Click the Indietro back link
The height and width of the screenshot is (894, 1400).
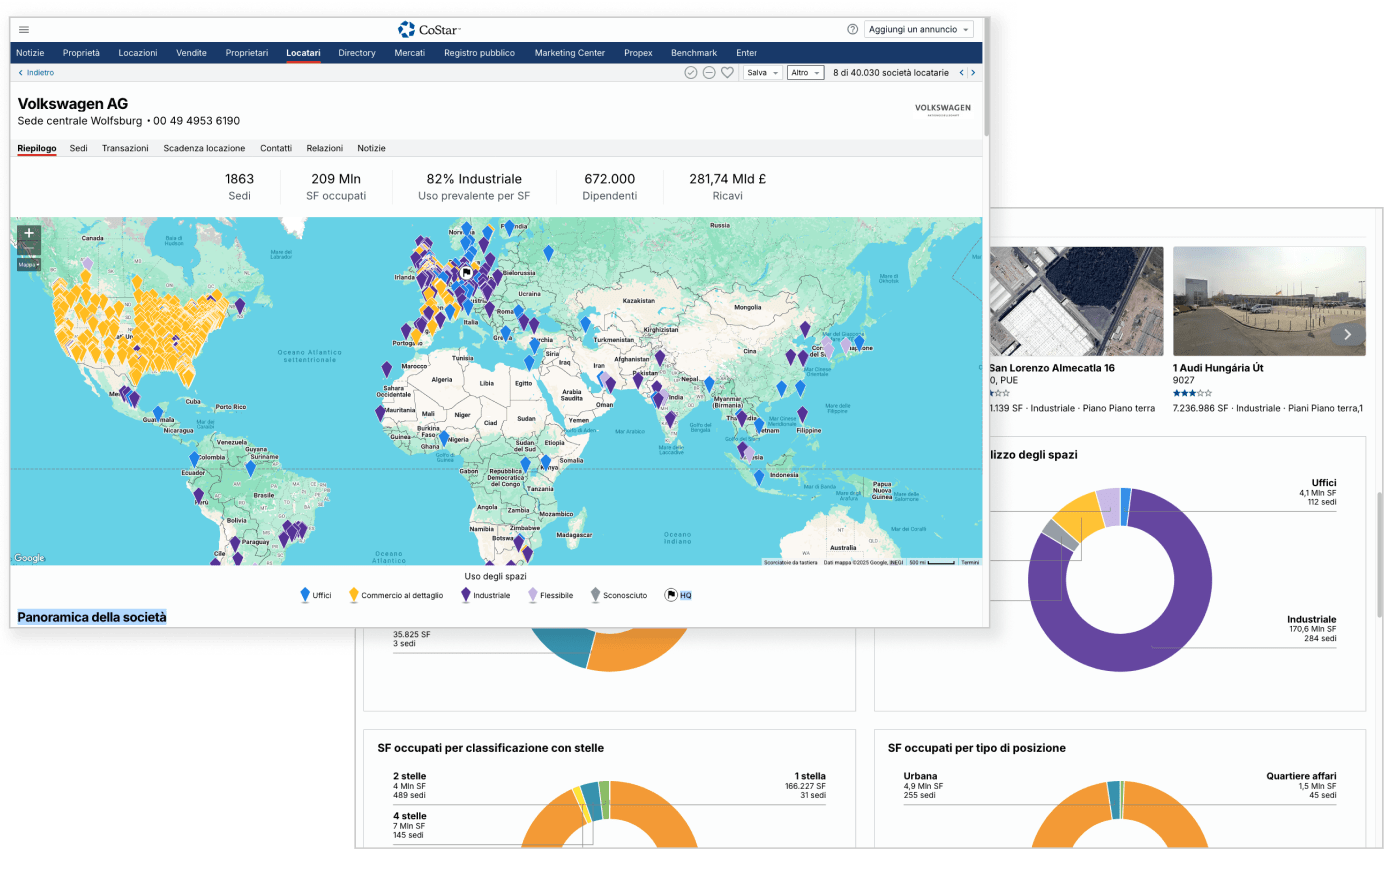[36, 73]
